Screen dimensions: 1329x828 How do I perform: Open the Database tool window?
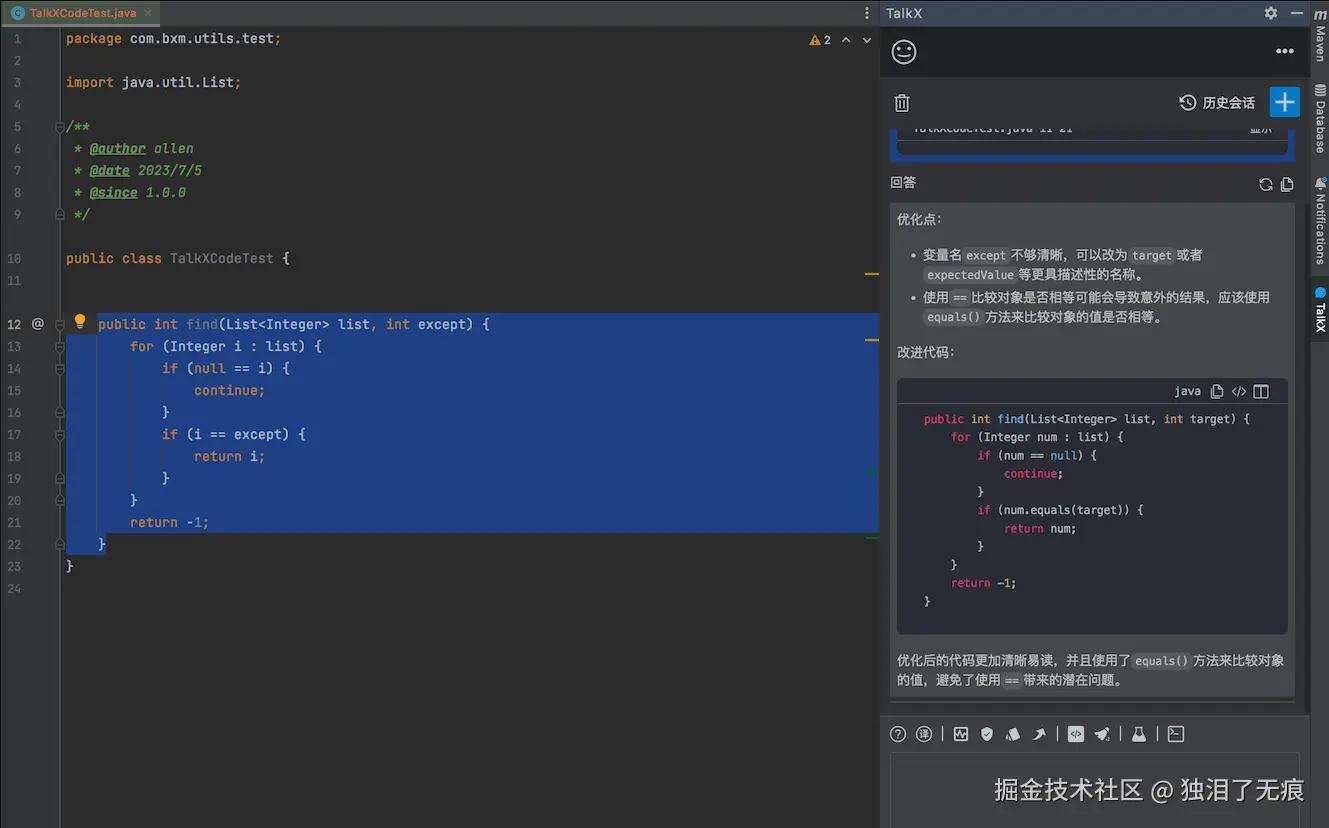click(x=1320, y=118)
